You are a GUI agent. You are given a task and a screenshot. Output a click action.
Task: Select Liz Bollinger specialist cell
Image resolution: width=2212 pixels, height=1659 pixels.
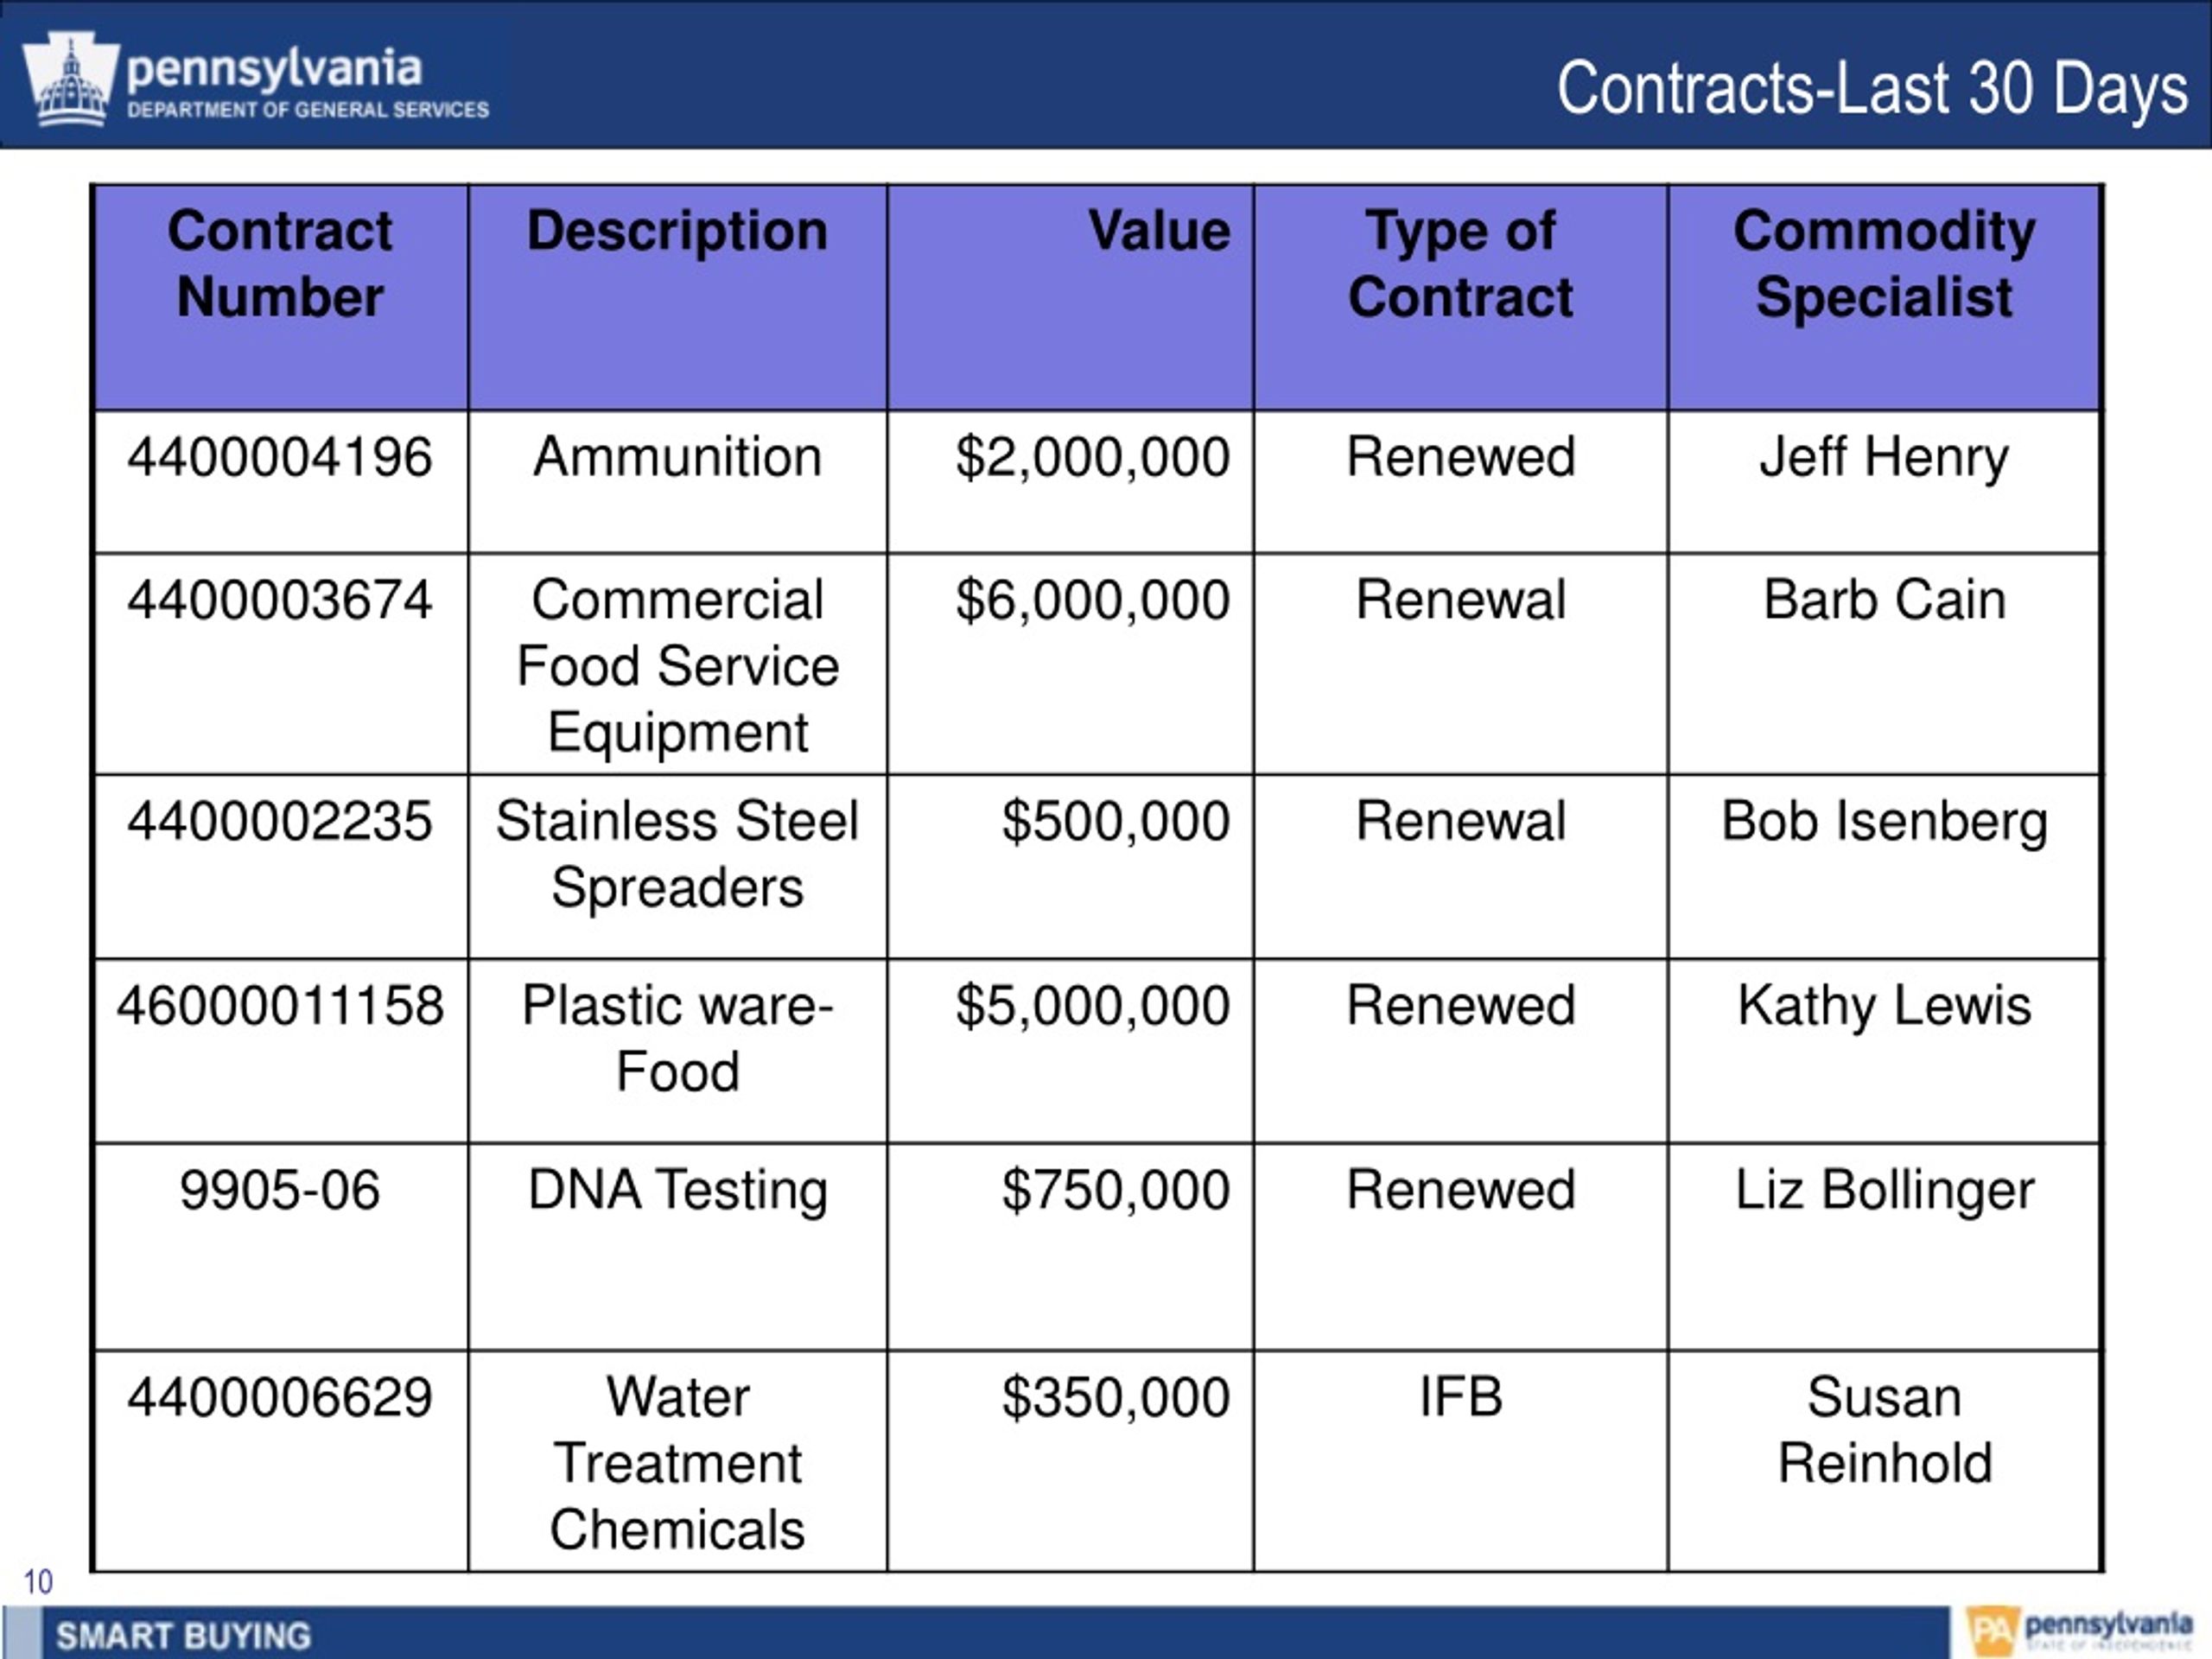click(x=1885, y=1247)
